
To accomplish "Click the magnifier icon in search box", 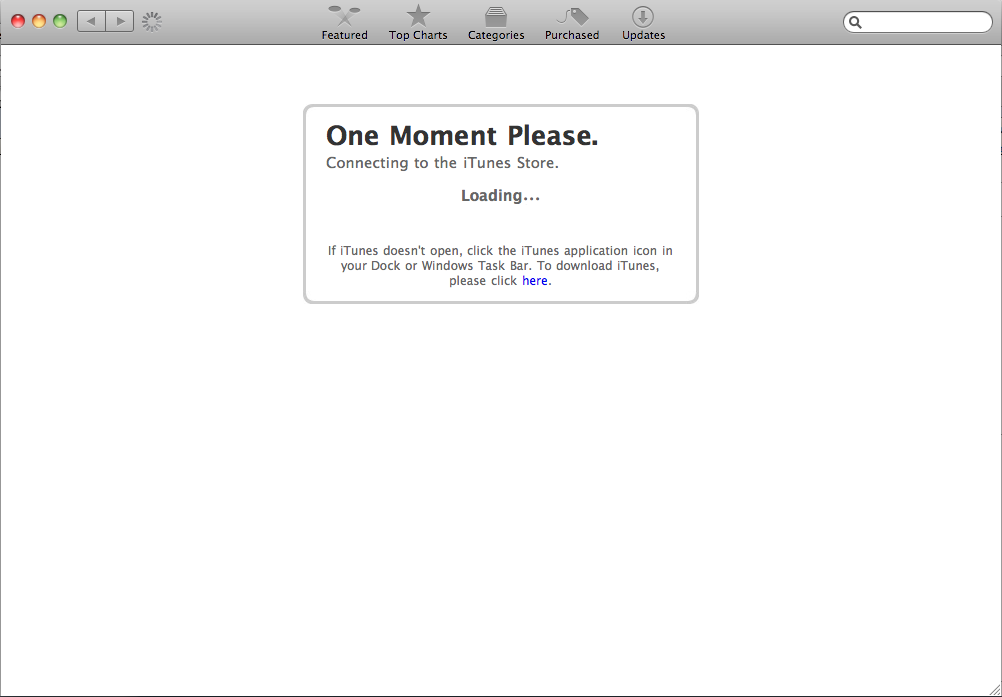I will (x=856, y=23).
